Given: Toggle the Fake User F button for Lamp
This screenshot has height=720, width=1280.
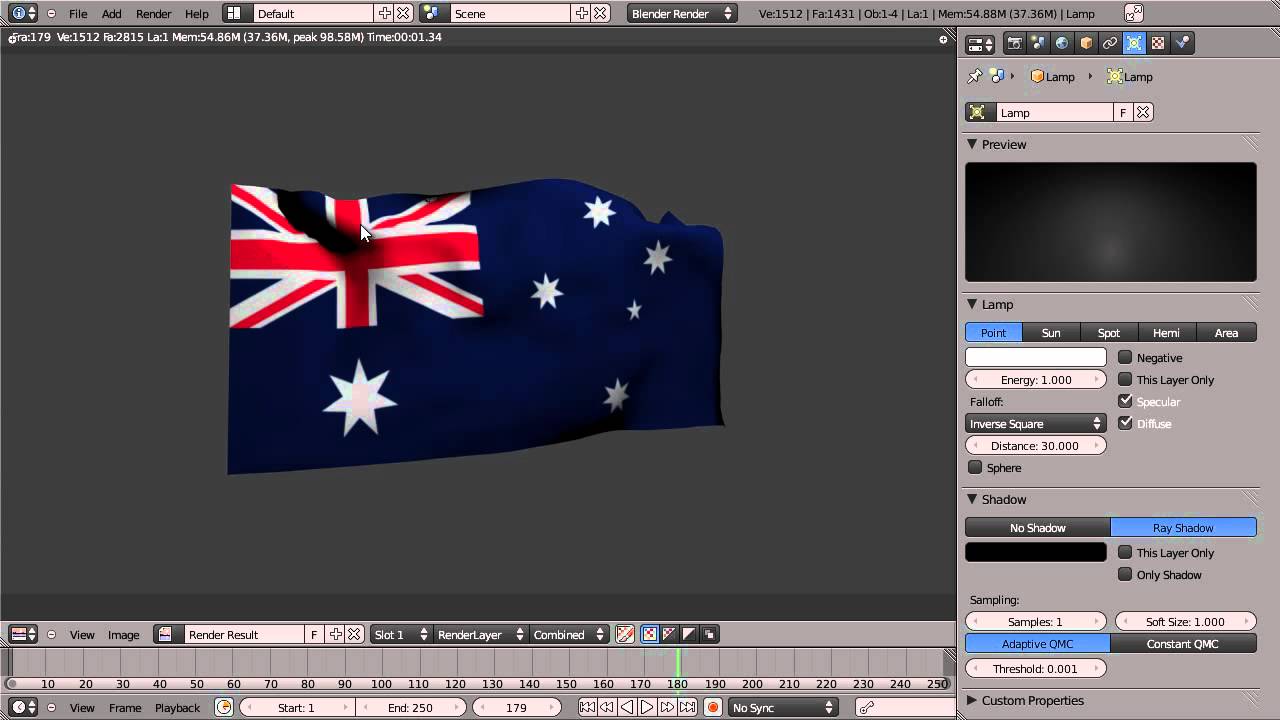Looking at the screenshot, I should point(1123,113).
